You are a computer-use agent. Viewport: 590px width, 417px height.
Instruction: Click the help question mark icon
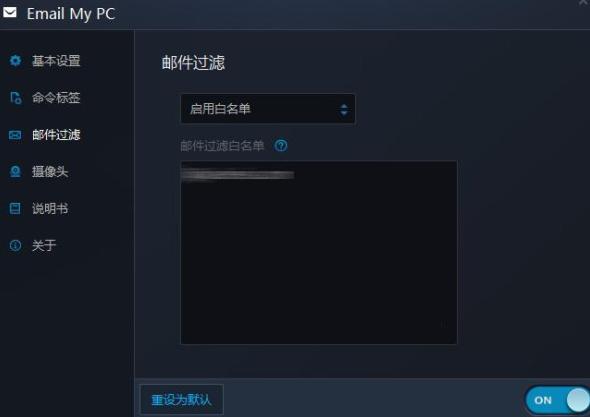[x=281, y=145]
